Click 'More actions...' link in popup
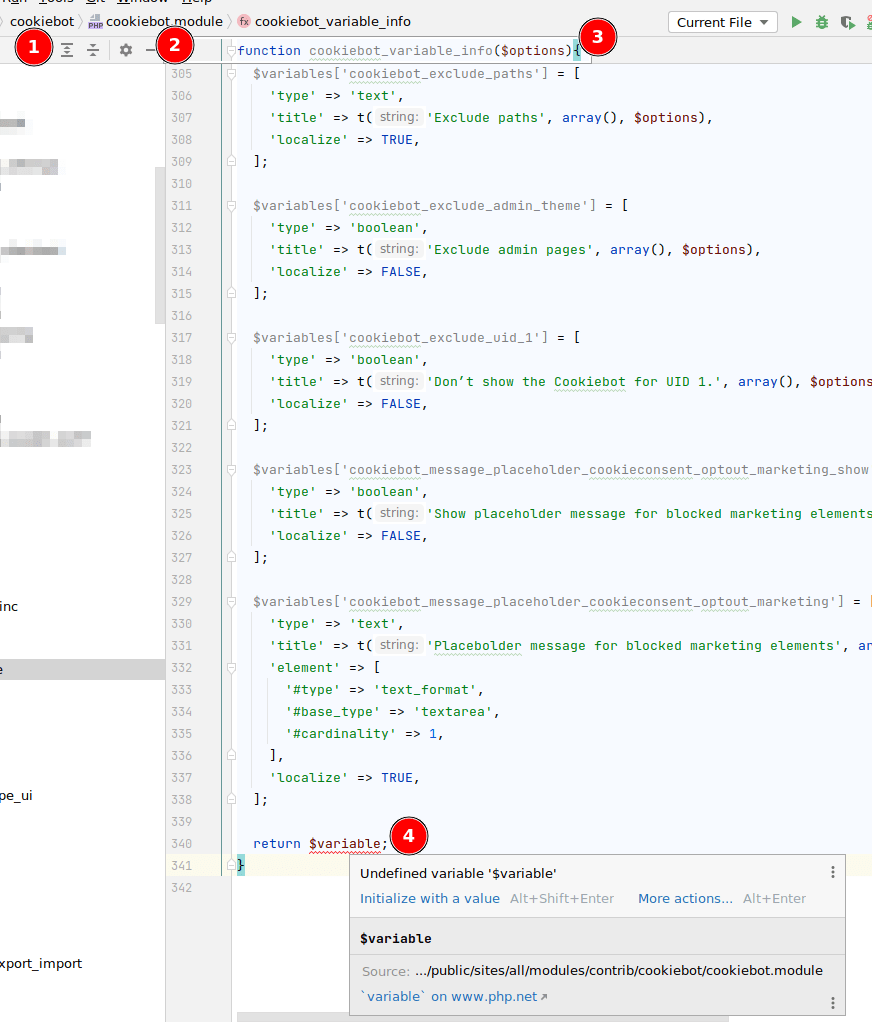The width and height of the screenshot is (872, 1022). coord(685,898)
